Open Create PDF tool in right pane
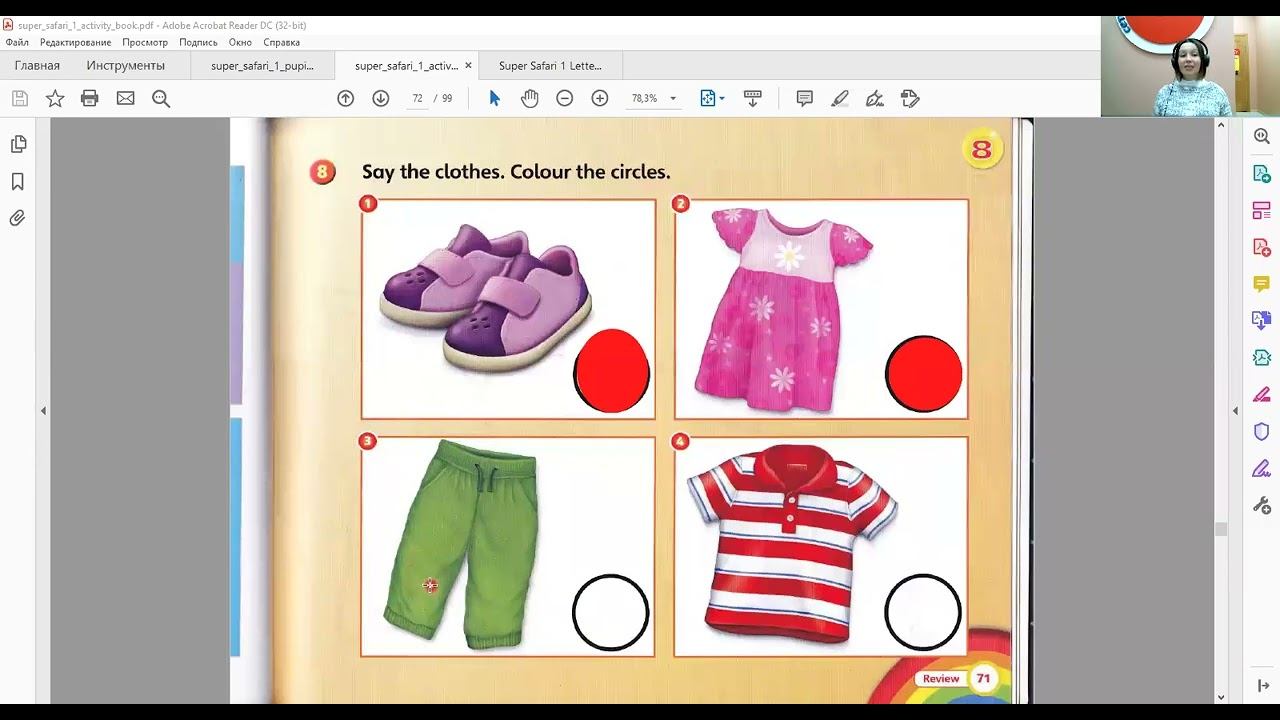 point(1261,247)
